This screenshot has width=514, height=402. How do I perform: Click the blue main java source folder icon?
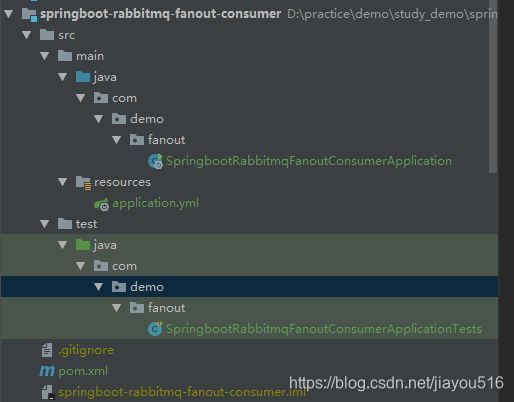(83, 77)
